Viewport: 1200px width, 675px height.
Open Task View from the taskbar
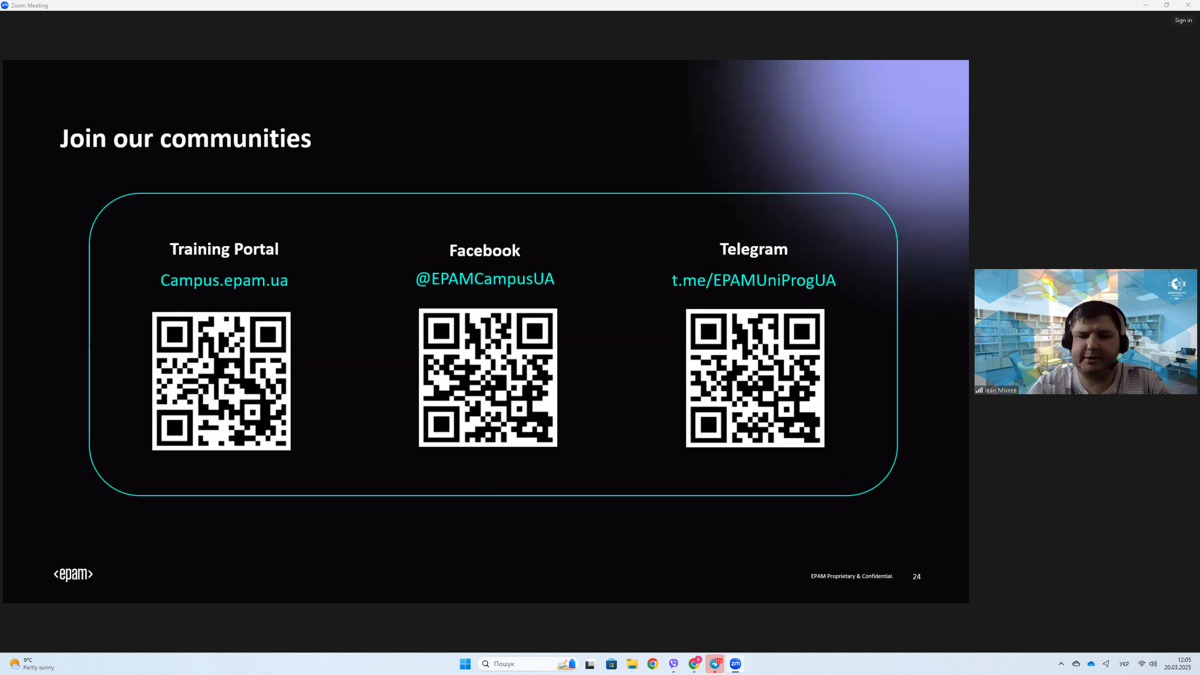(x=590, y=664)
